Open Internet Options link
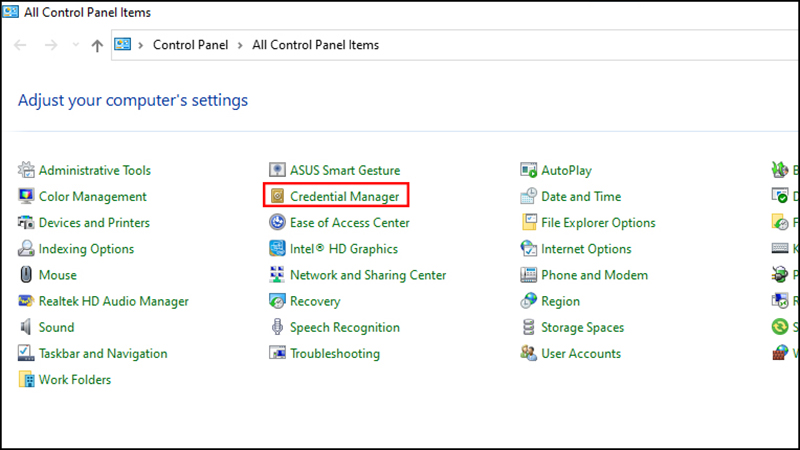The image size is (800, 450). click(x=586, y=249)
